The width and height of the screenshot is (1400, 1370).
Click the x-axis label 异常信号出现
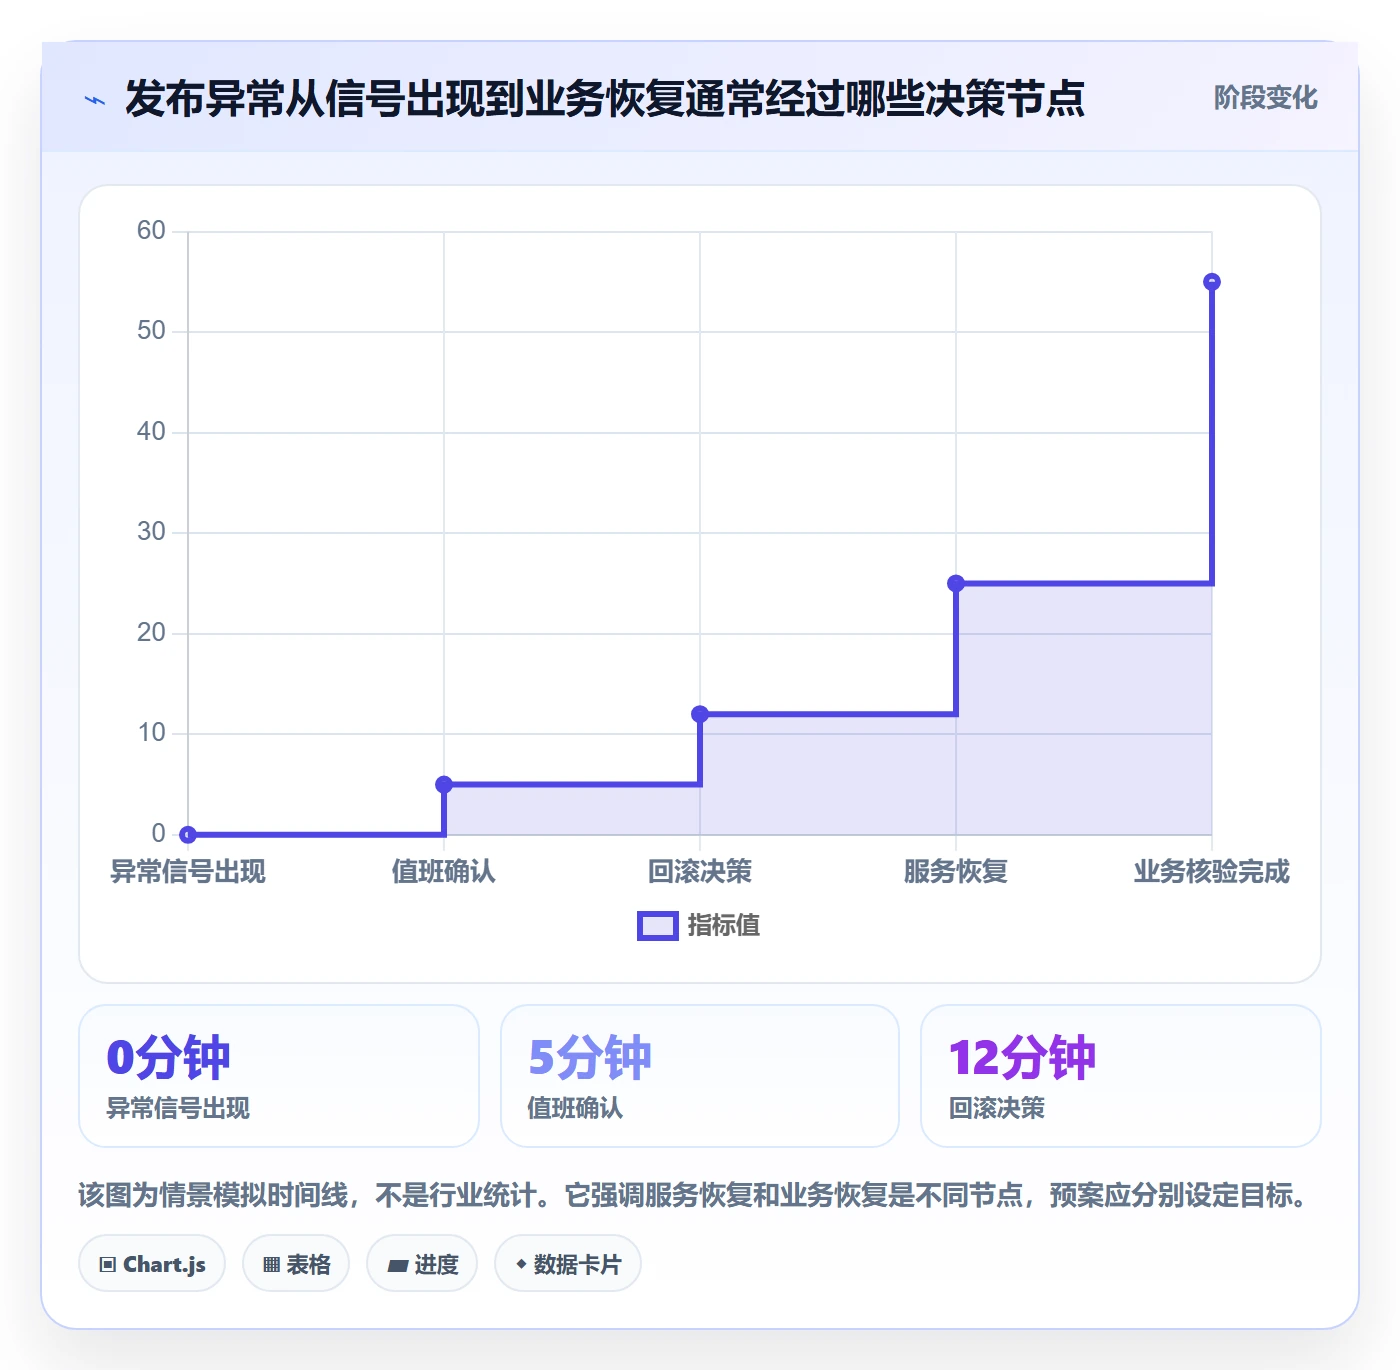click(188, 872)
